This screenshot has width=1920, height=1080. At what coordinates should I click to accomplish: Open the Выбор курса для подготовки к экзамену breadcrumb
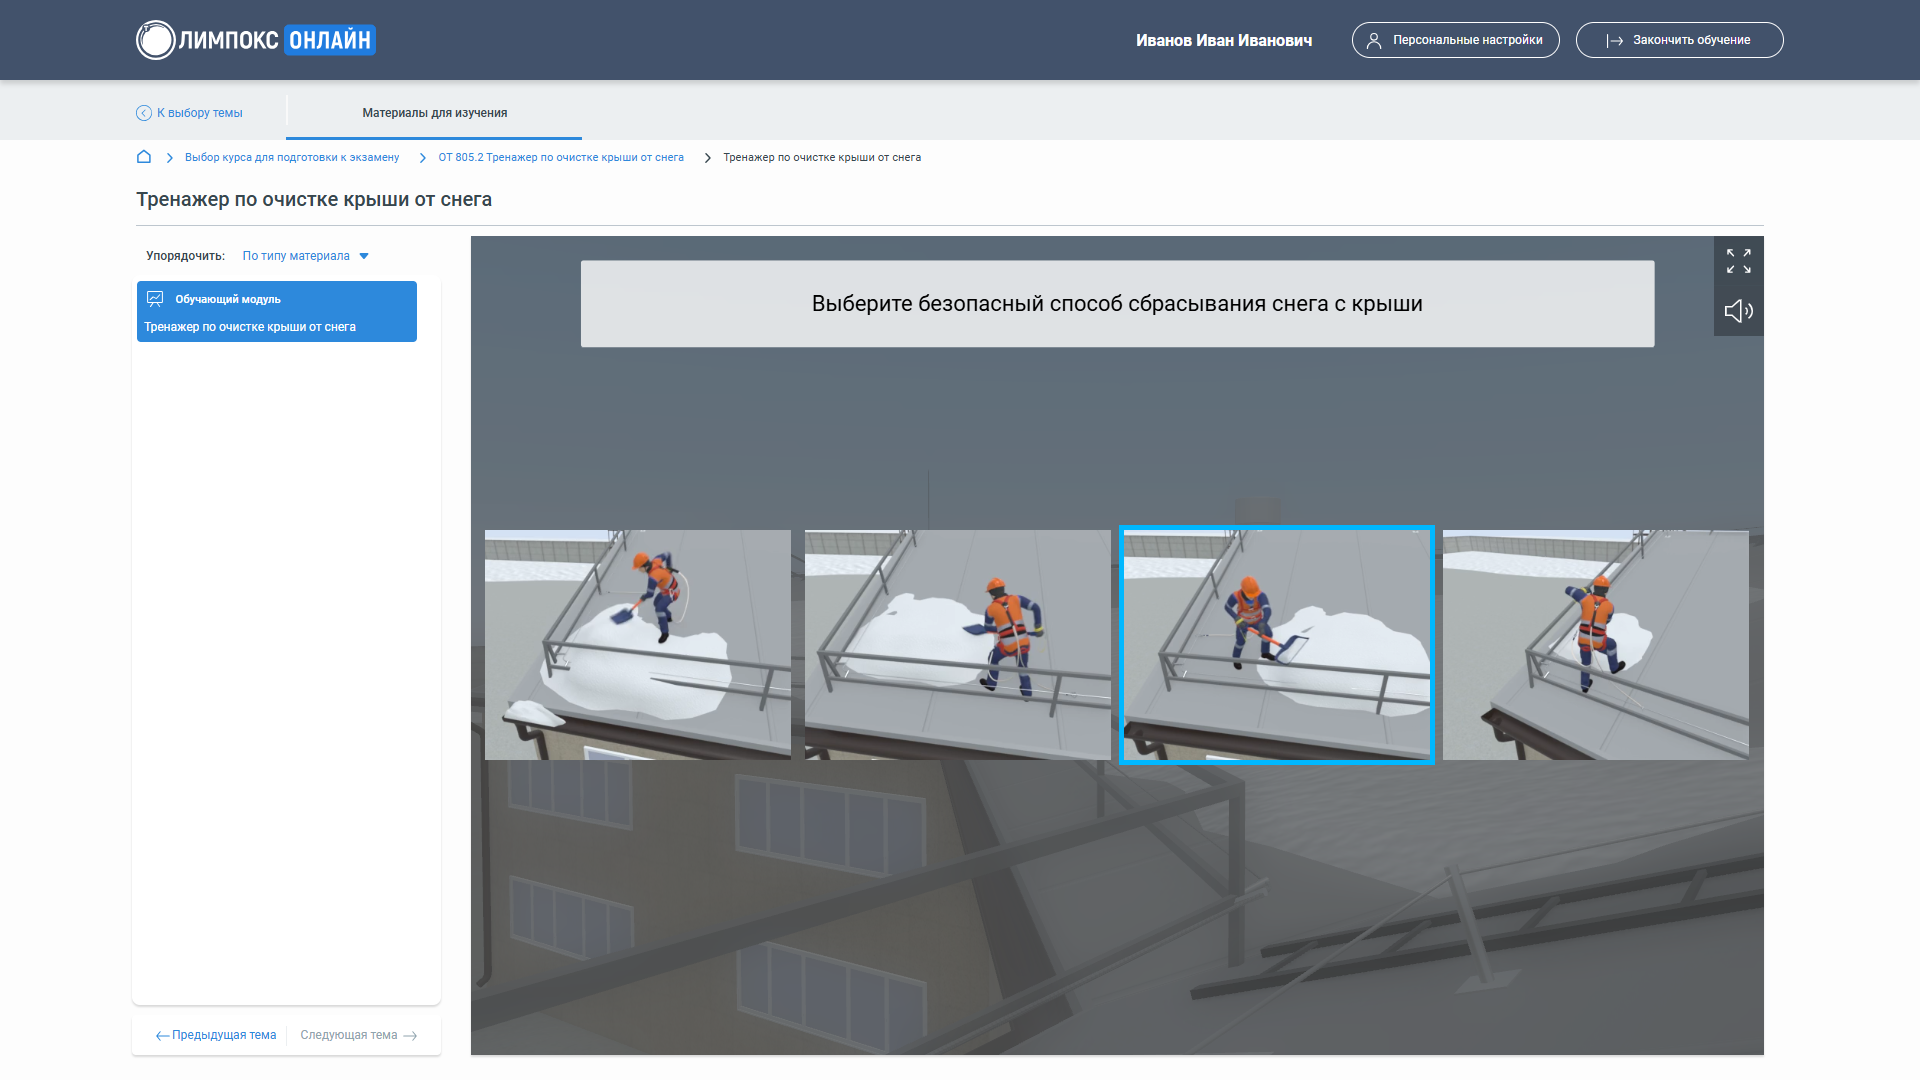point(291,157)
